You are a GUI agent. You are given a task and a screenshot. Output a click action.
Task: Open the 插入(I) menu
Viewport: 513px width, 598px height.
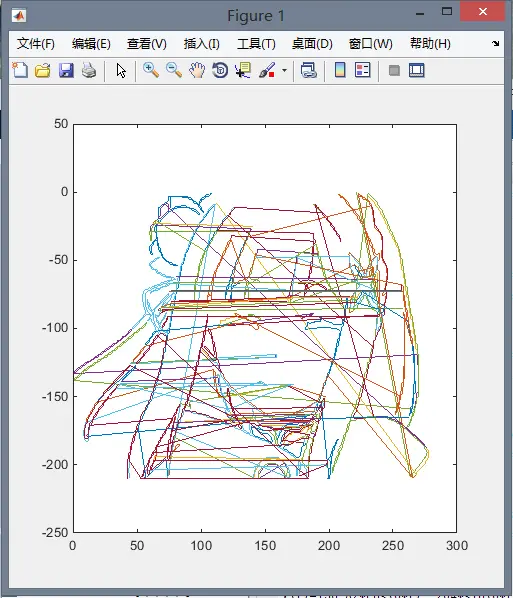pos(202,44)
